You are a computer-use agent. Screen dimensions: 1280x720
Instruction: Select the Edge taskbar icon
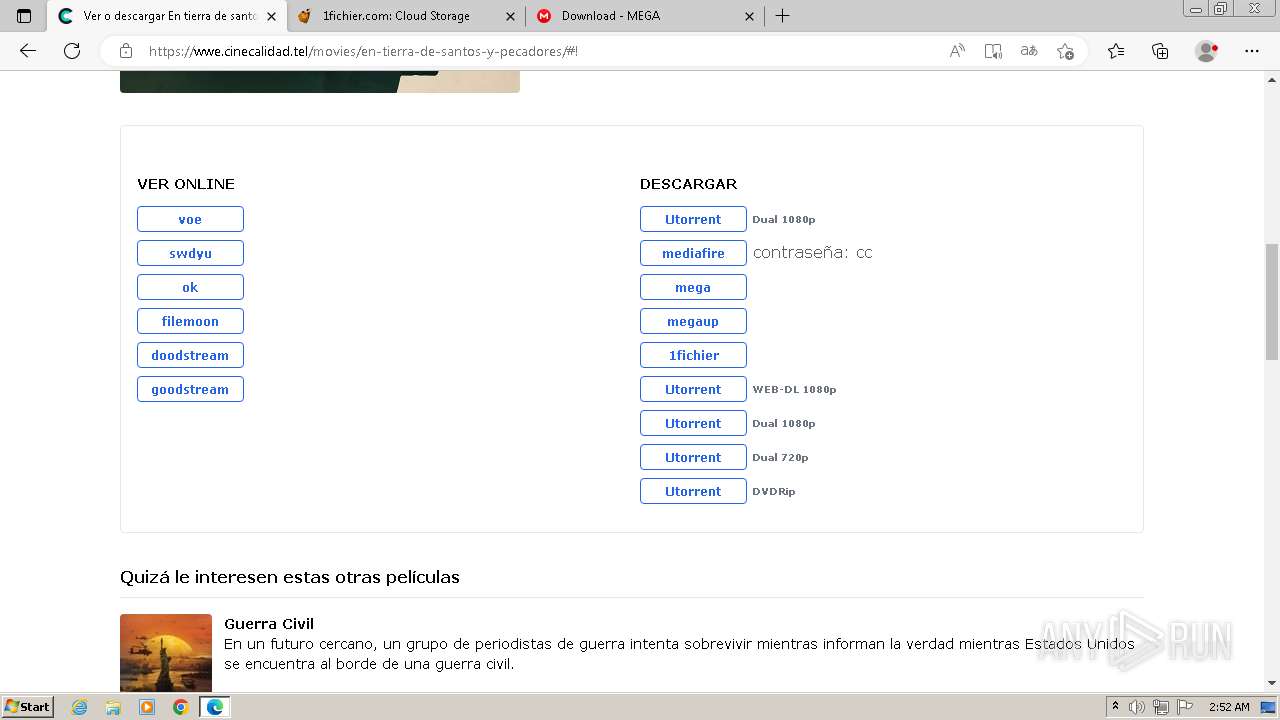(x=215, y=707)
